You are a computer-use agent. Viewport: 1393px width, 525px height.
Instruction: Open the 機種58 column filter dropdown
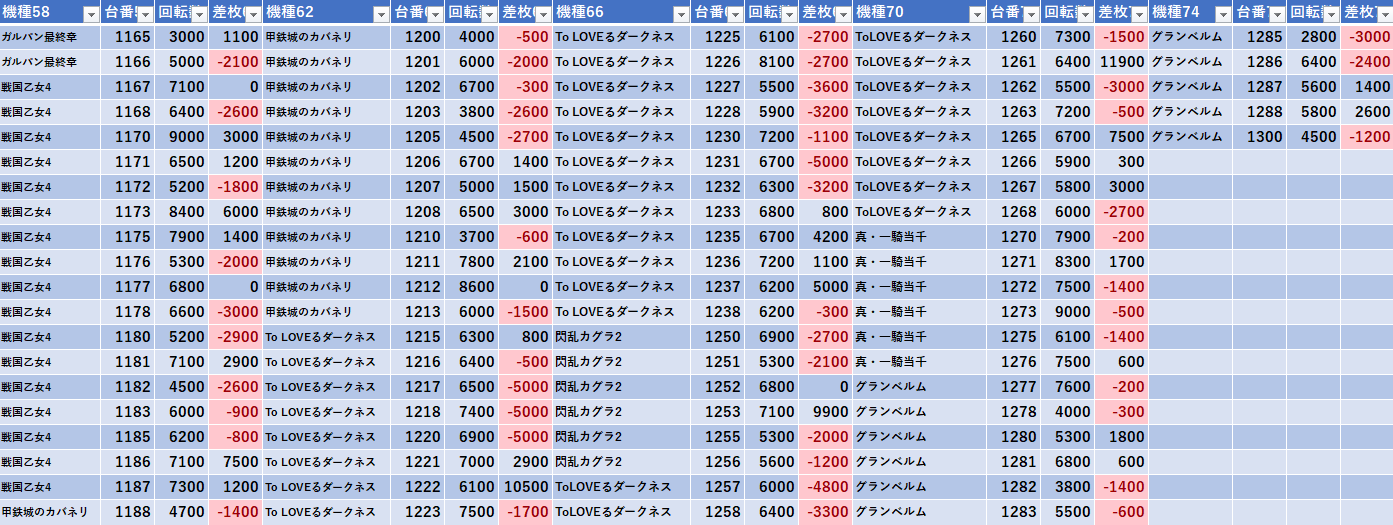pos(91,14)
